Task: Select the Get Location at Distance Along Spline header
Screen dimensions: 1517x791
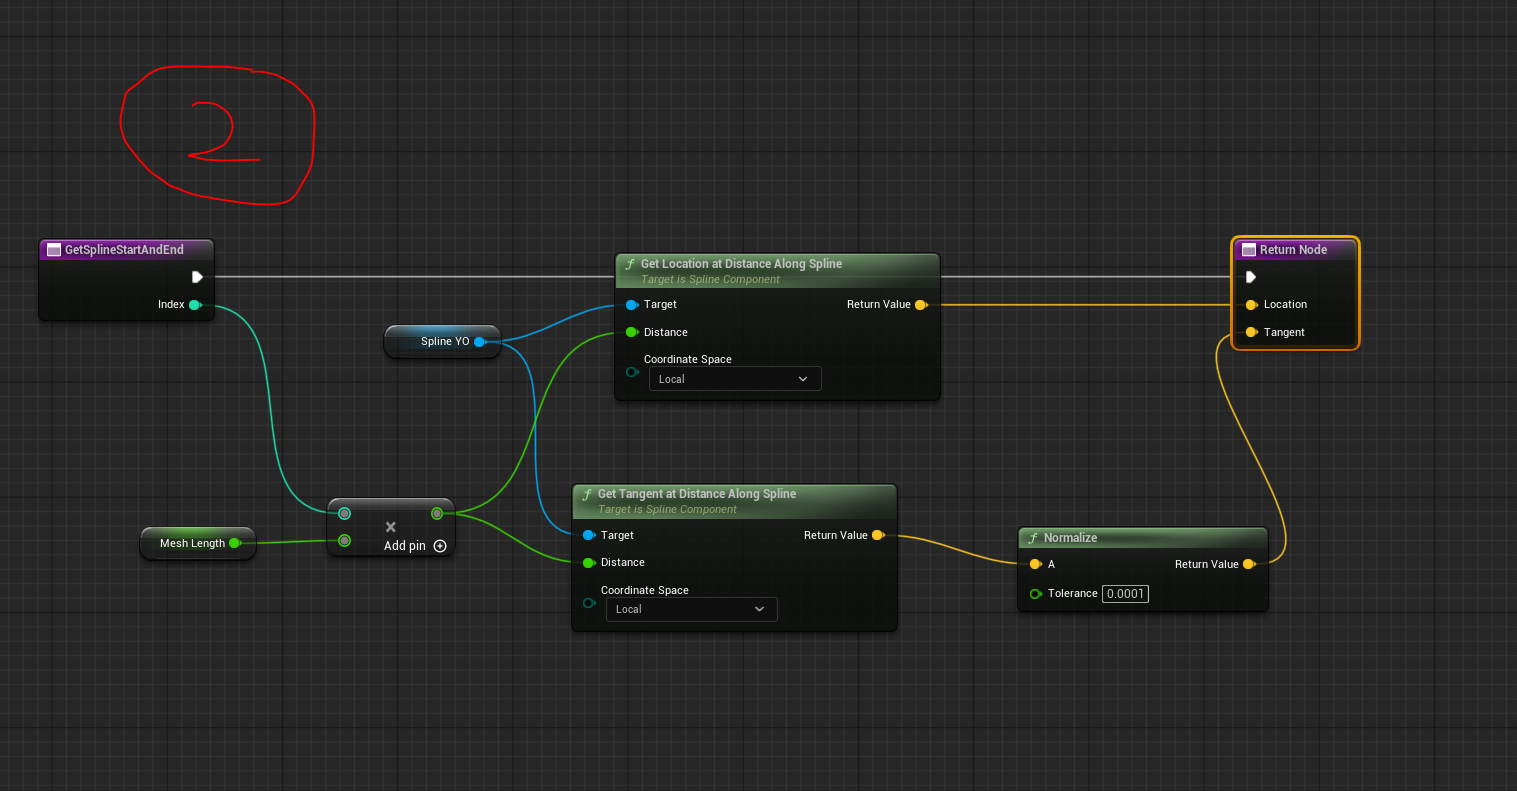Action: coord(777,271)
